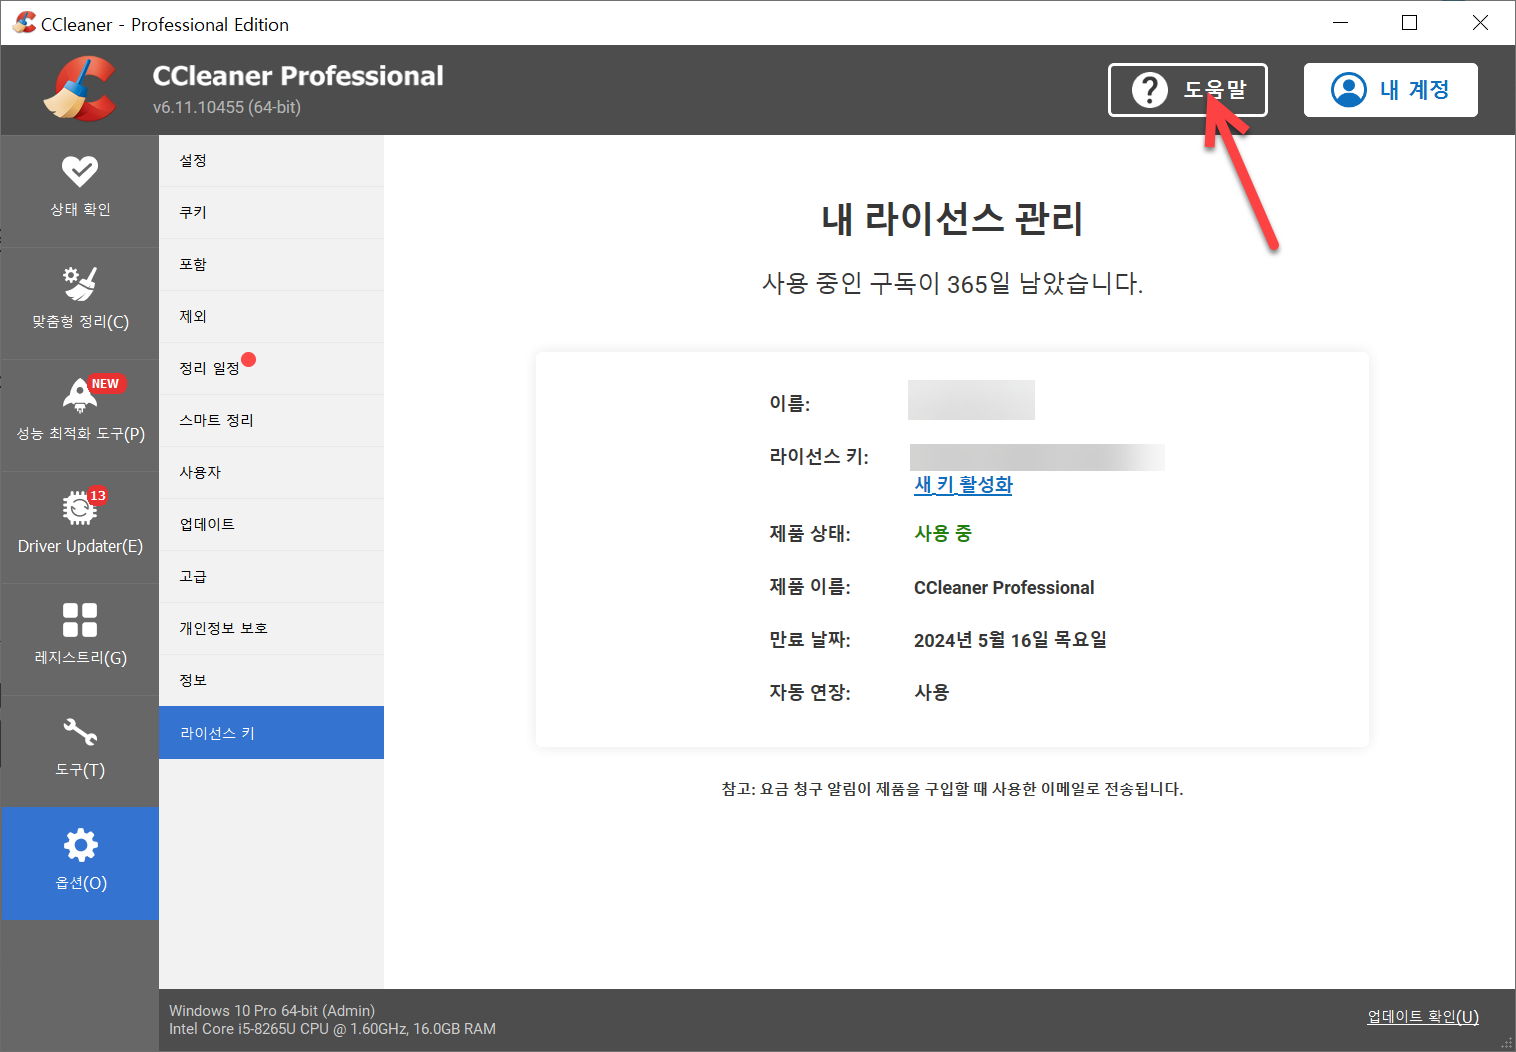Screen dimensions: 1516x1052
Task: Open the Driver Updater section
Action: [80, 527]
